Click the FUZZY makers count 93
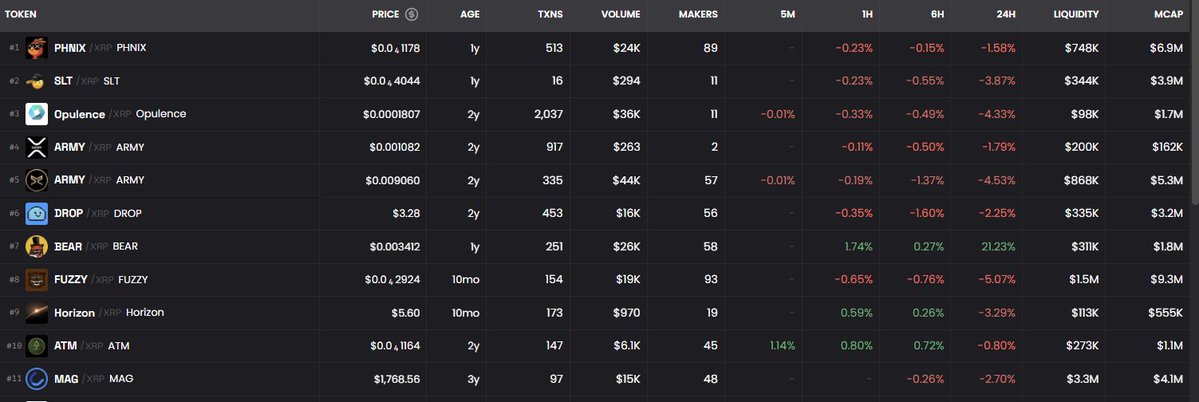 [x=711, y=280]
